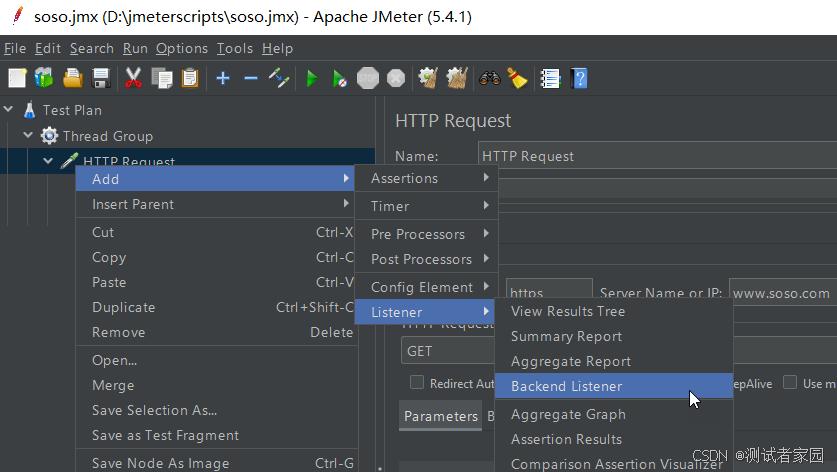Select Save Selection As... entry
Screen dimensions: 837x472
click(x=215, y=410)
